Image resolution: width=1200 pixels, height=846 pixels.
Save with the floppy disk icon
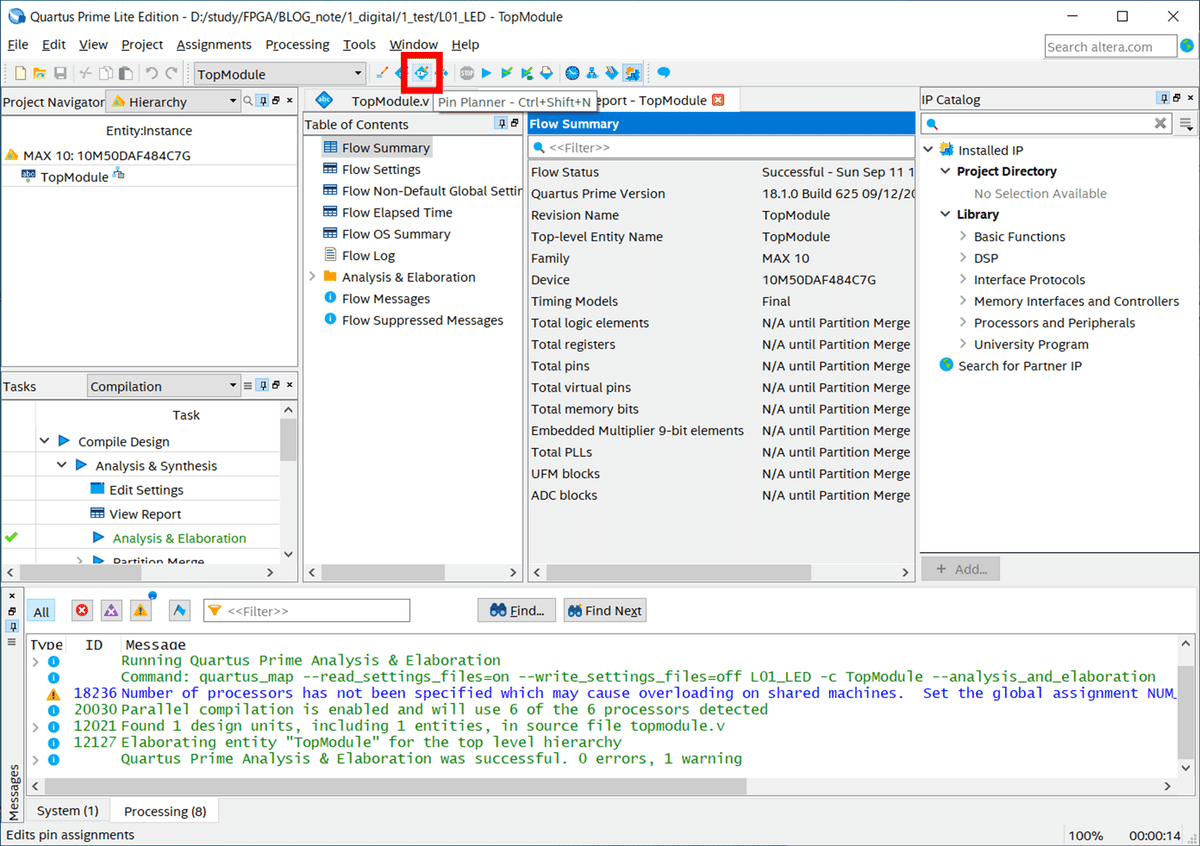click(60, 73)
